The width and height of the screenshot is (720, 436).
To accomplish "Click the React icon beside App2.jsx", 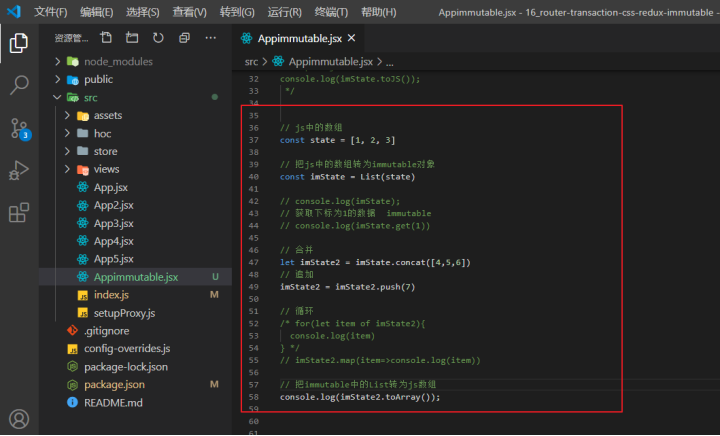I will 83,205.
